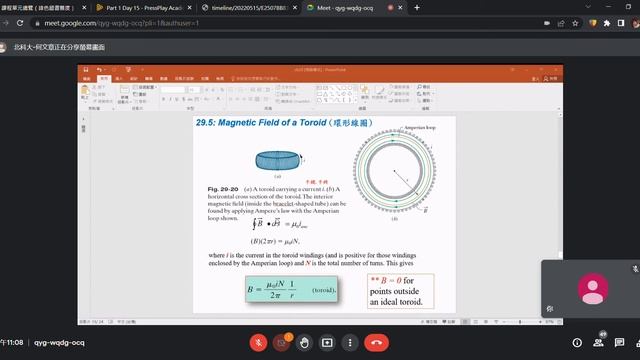Close the first course-unit tab
Screen dimensions: 640x360
pos(84,8)
